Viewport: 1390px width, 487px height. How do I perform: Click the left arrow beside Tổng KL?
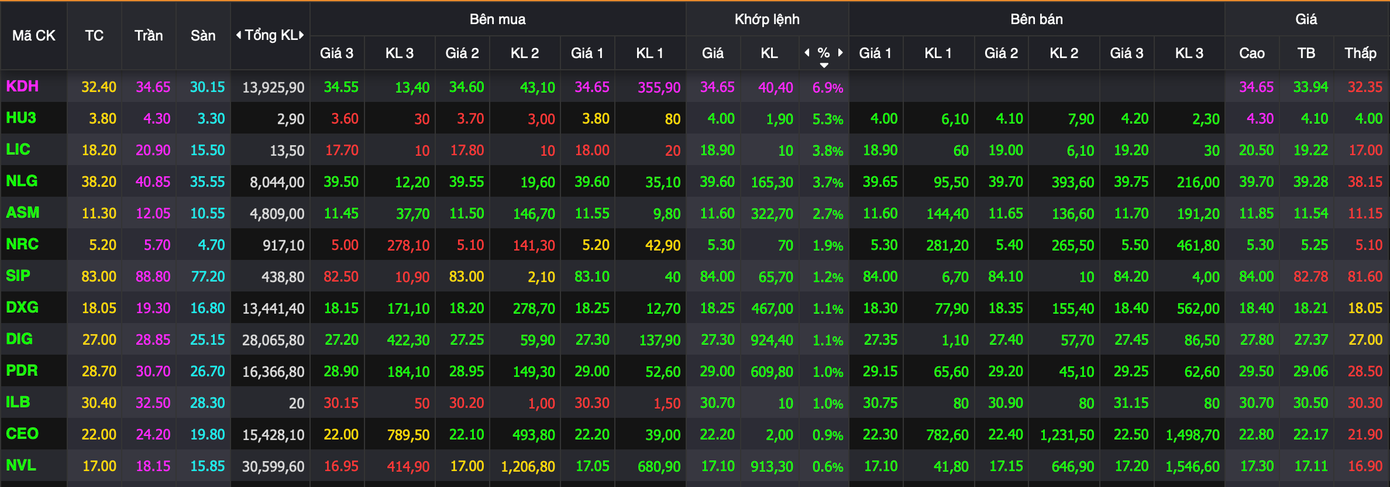(239, 35)
